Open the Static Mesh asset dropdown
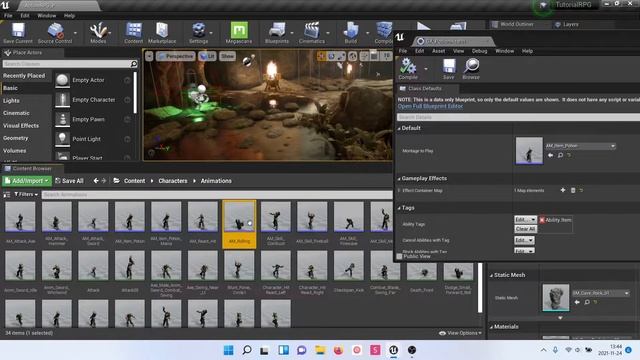 600,293
